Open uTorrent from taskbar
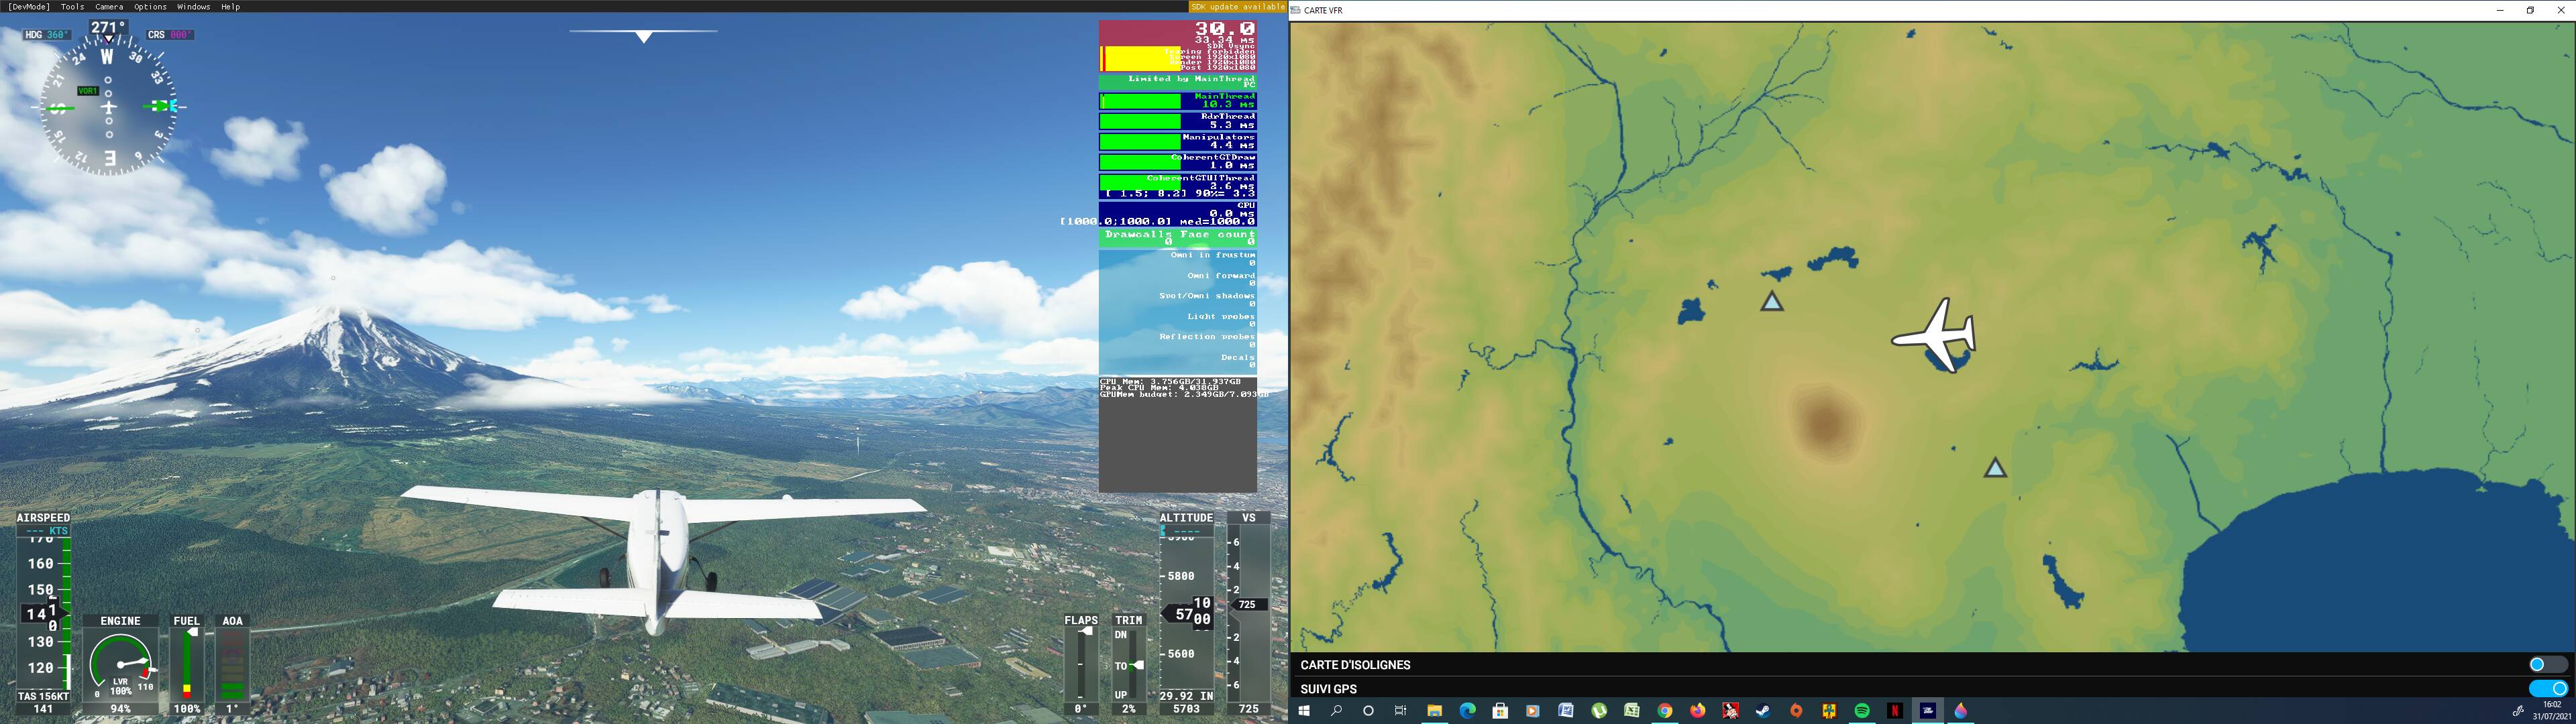2576x724 pixels. (x=1599, y=711)
